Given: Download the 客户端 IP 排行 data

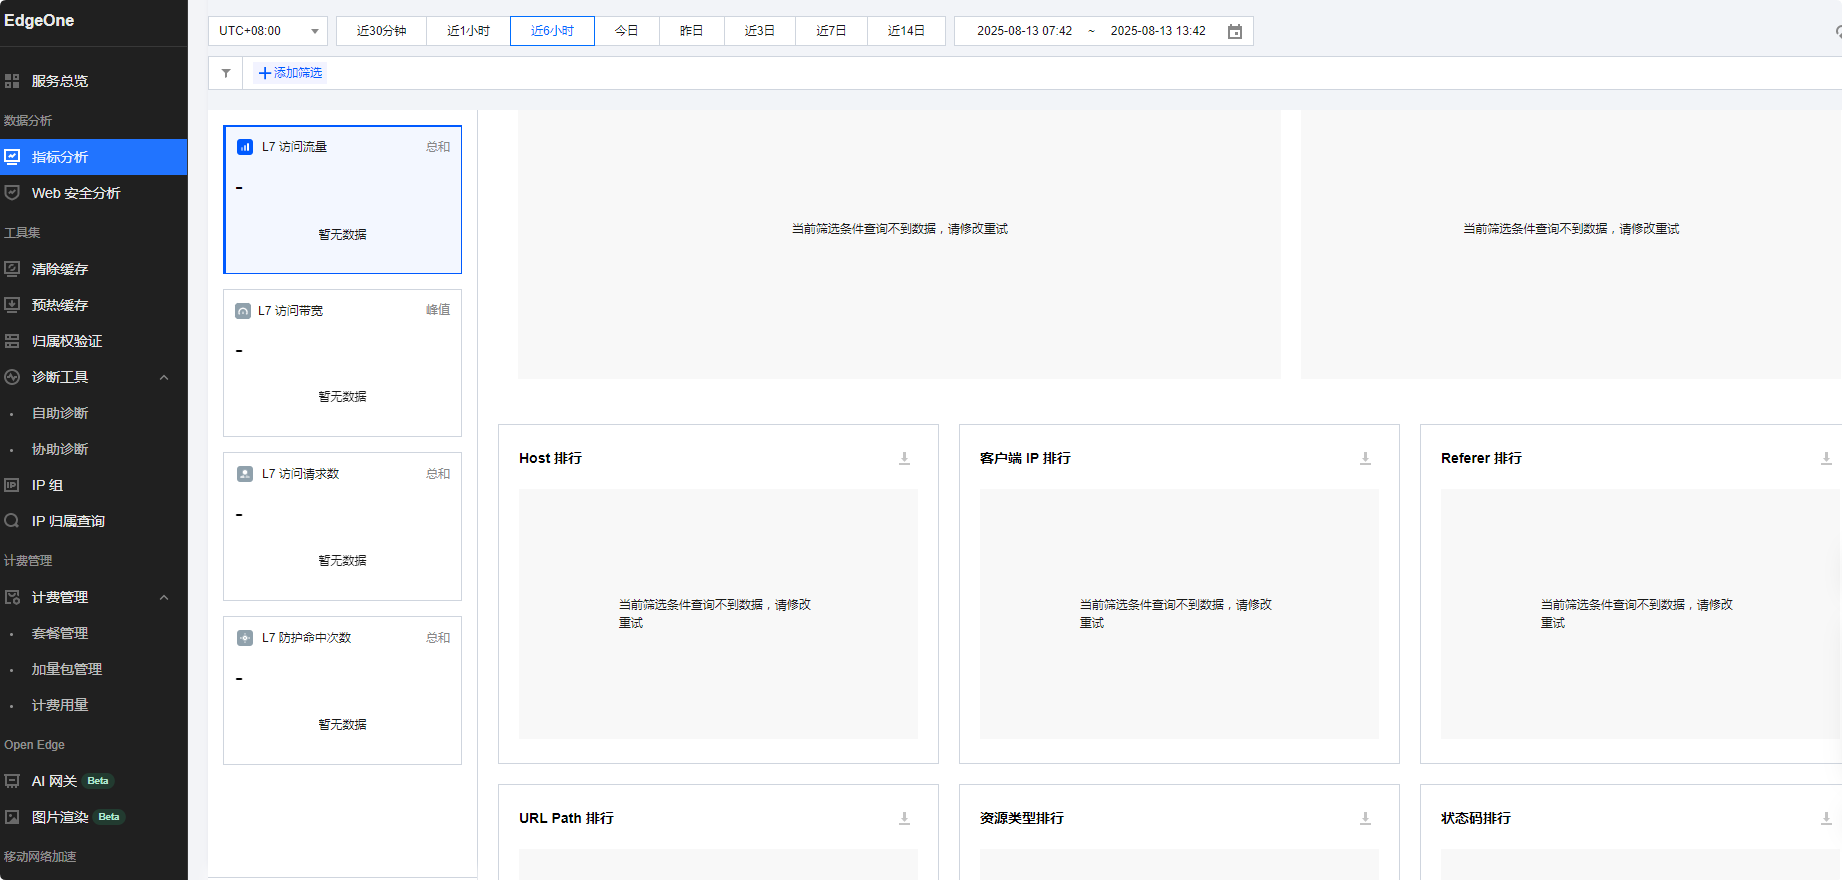Looking at the screenshot, I should pyautogui.click(x=1365, y=458).
